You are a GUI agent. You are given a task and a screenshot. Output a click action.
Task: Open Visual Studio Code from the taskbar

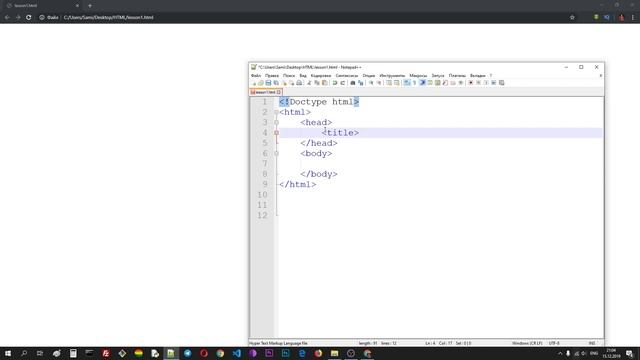pyautogui.click(x=236, y=353)
